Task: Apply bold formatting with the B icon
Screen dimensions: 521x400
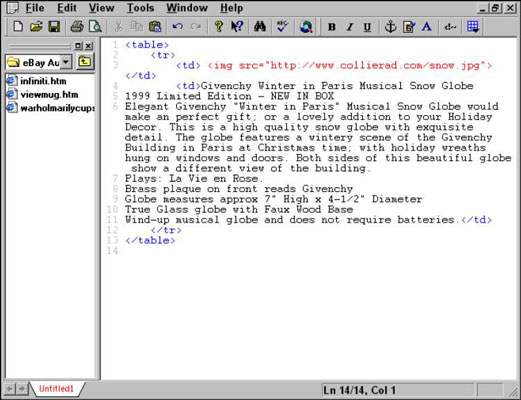Action: coord(332,27)
